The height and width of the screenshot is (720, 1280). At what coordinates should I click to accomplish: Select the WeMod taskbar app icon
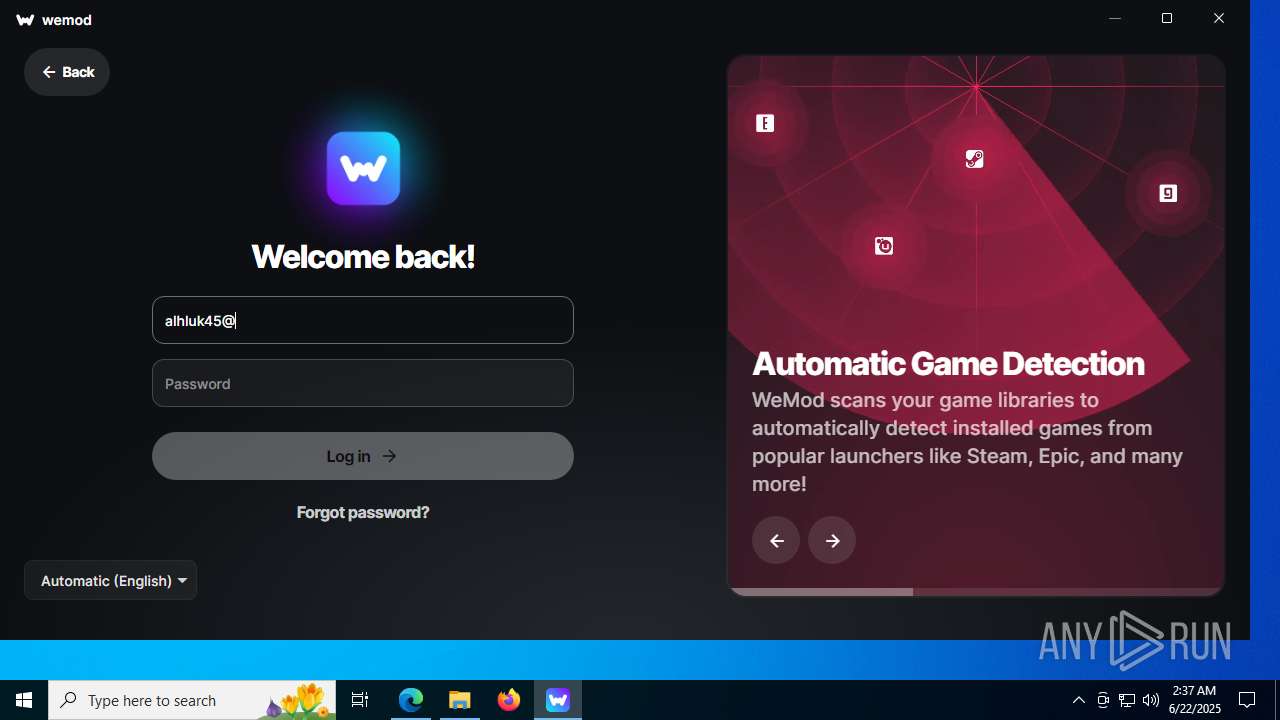[558, 700]
